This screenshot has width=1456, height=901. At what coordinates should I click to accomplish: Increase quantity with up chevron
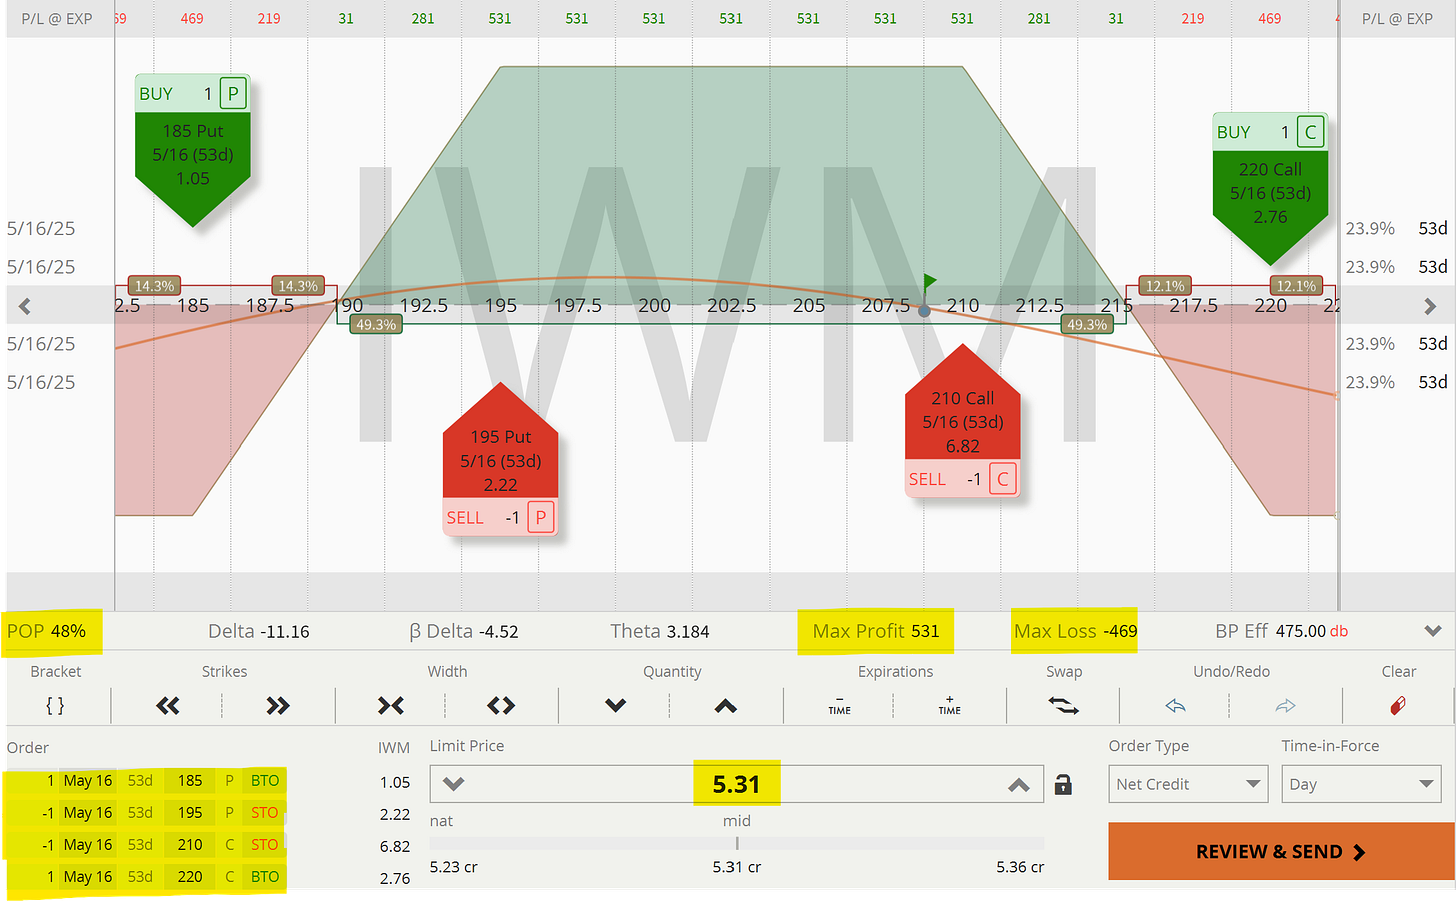tap(726, 706)
